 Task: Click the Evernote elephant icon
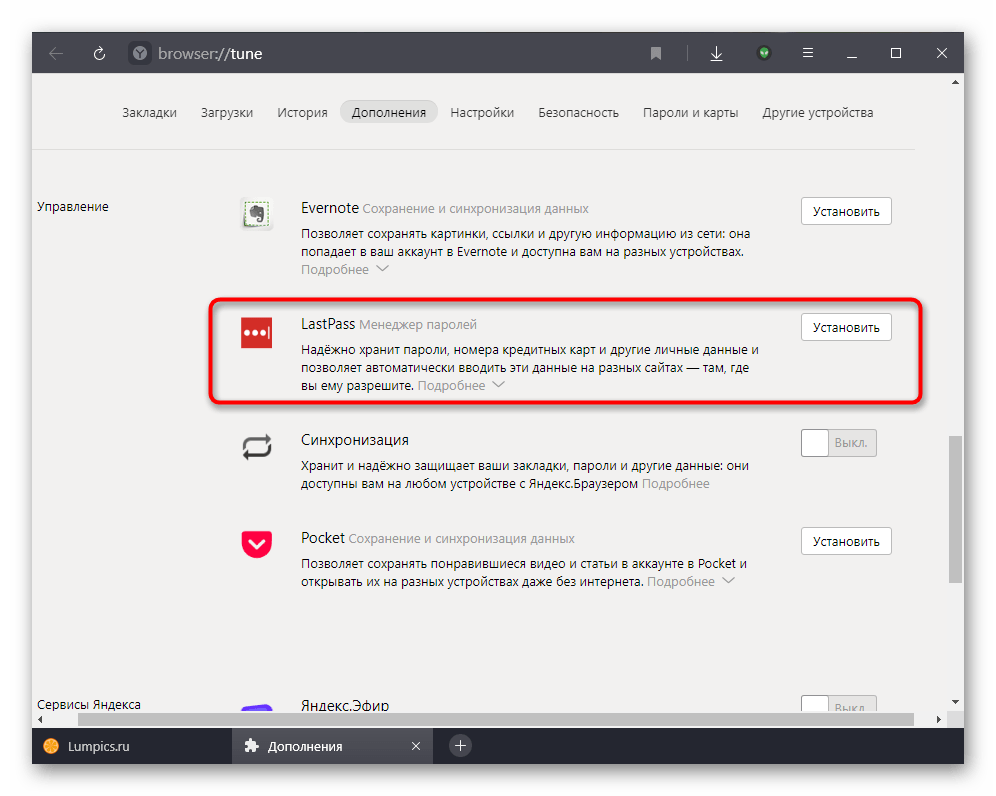[x=257, y=213]
